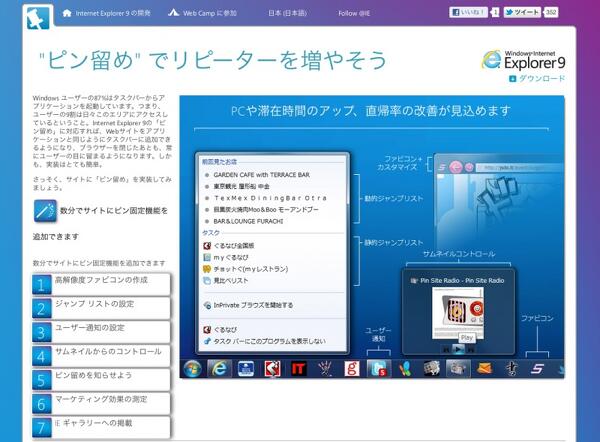Screen dimensions: 600x442
Task: Click the orange envelope taskbar icon
Action: (x=484, y=369)
